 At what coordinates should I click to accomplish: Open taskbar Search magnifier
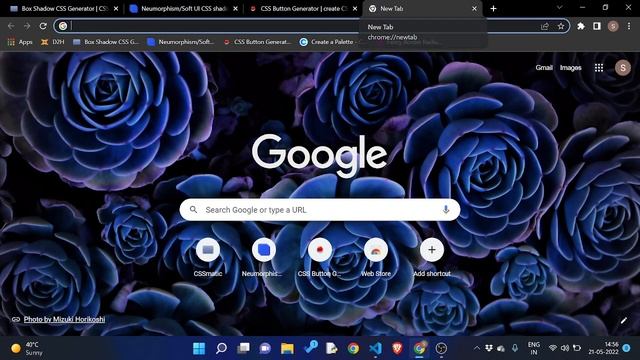[221, 348]
